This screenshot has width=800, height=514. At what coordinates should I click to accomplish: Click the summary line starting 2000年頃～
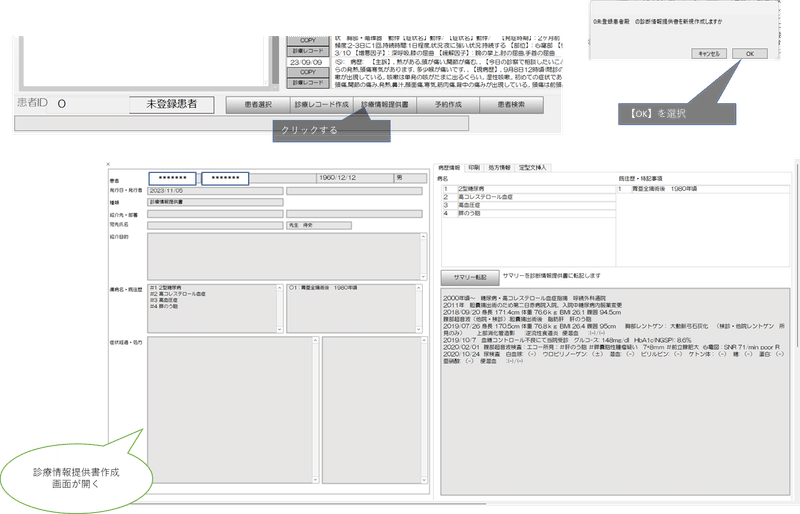click(x=524, y=298)
